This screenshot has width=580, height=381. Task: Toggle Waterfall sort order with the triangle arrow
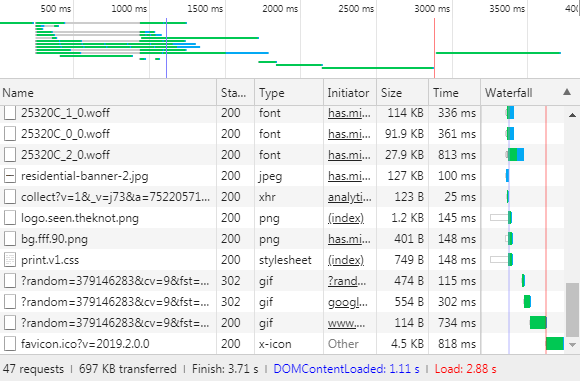pos(567,92)
